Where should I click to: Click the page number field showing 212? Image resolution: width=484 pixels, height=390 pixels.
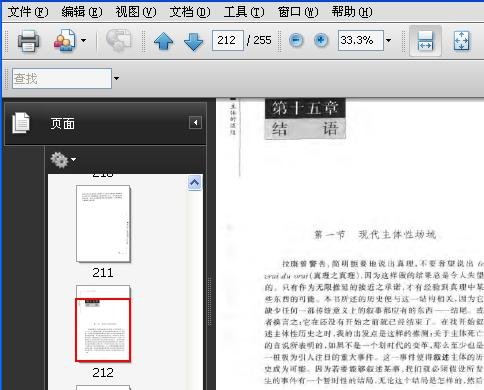click(228, 40)
